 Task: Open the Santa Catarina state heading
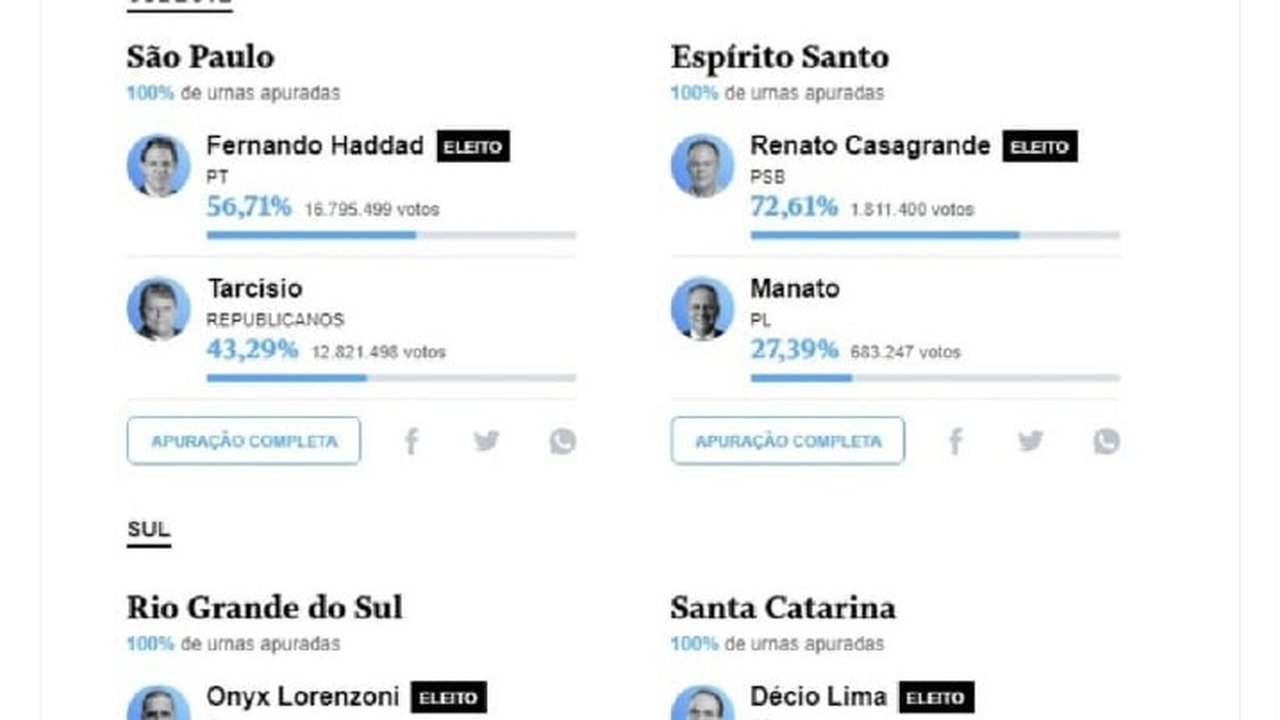pyautogui.click(x=783, y=608)
